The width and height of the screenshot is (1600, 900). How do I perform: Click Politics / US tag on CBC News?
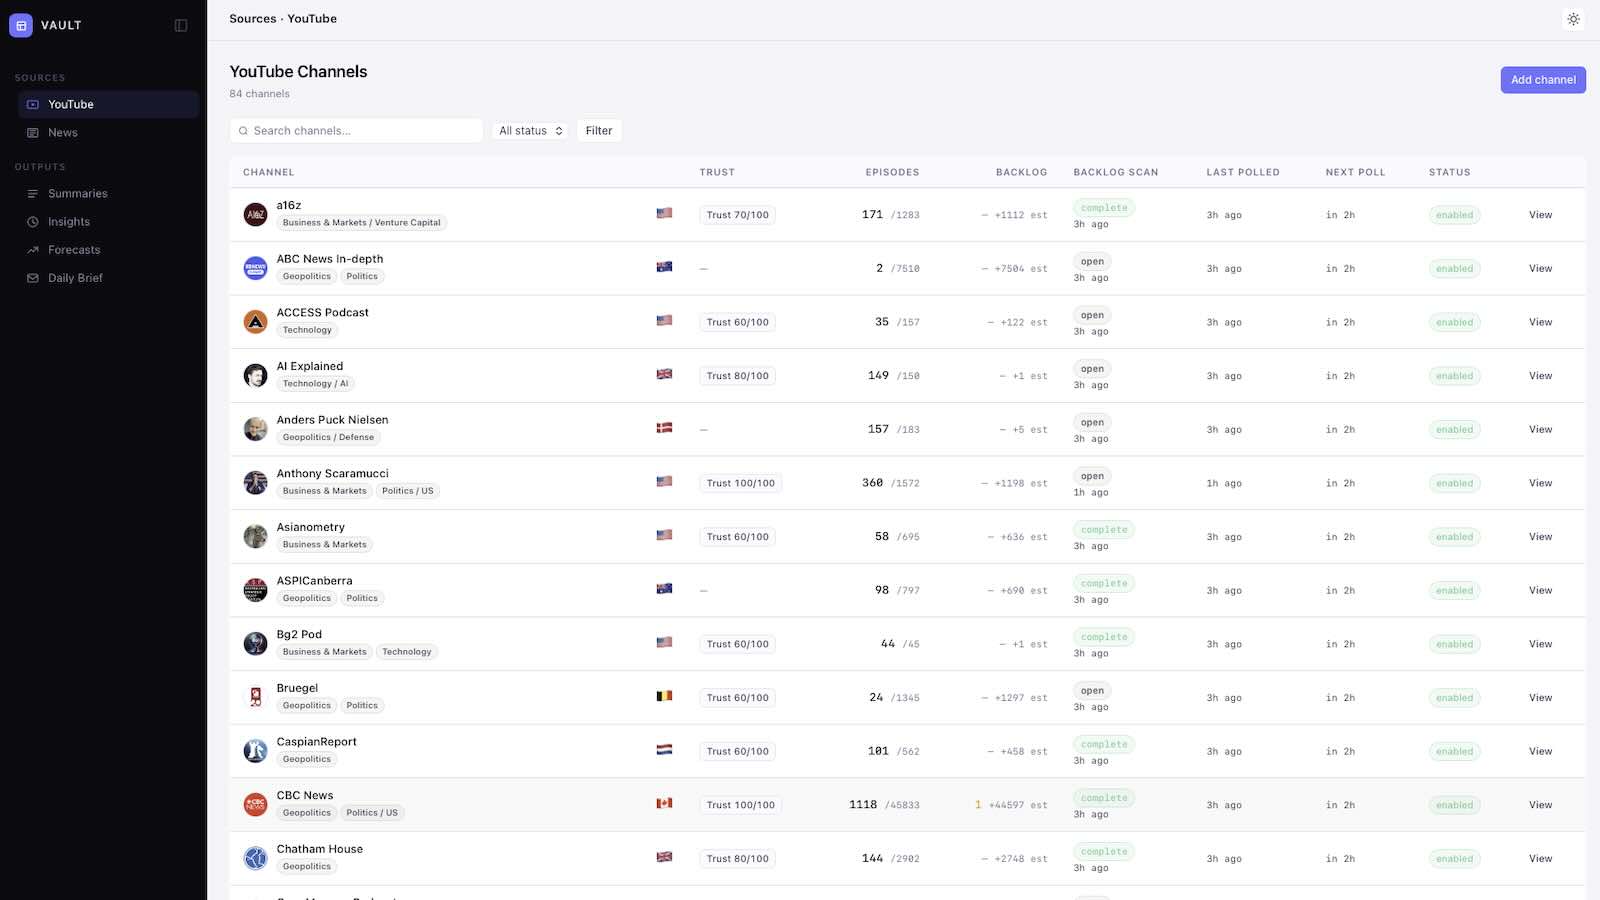[x=372, y=813]
